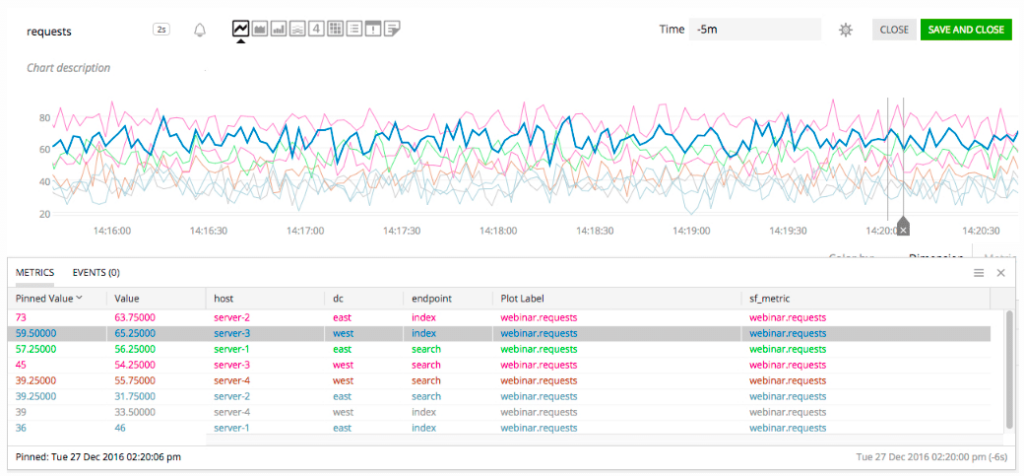Click the pinned time marker on chart
The width and height of the screenshot is (1024, 476).
[x=902, y=227]
